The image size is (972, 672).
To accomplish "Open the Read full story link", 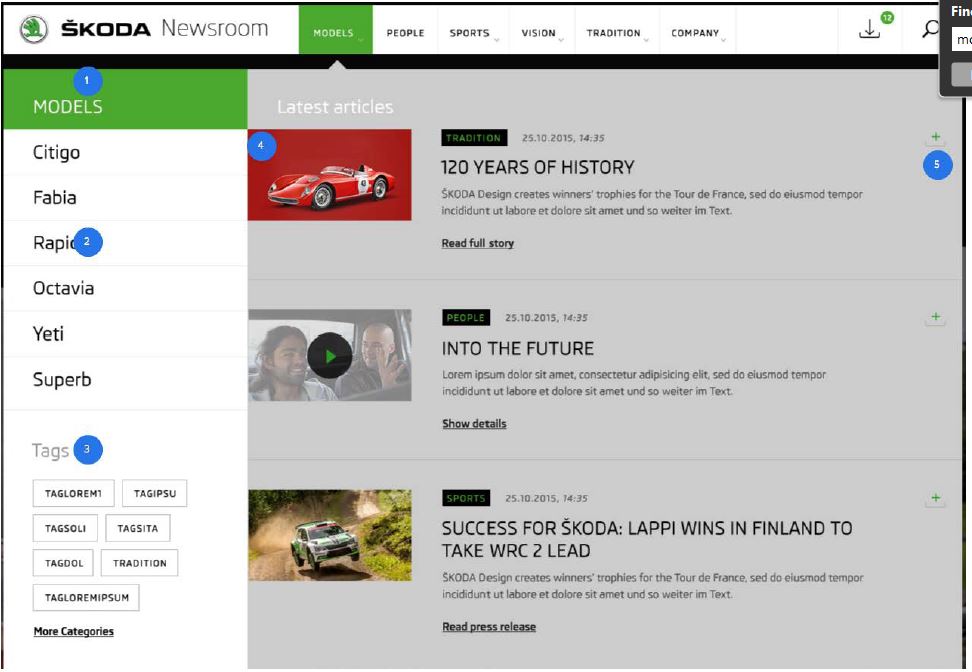I will click(x=477, y=243).
